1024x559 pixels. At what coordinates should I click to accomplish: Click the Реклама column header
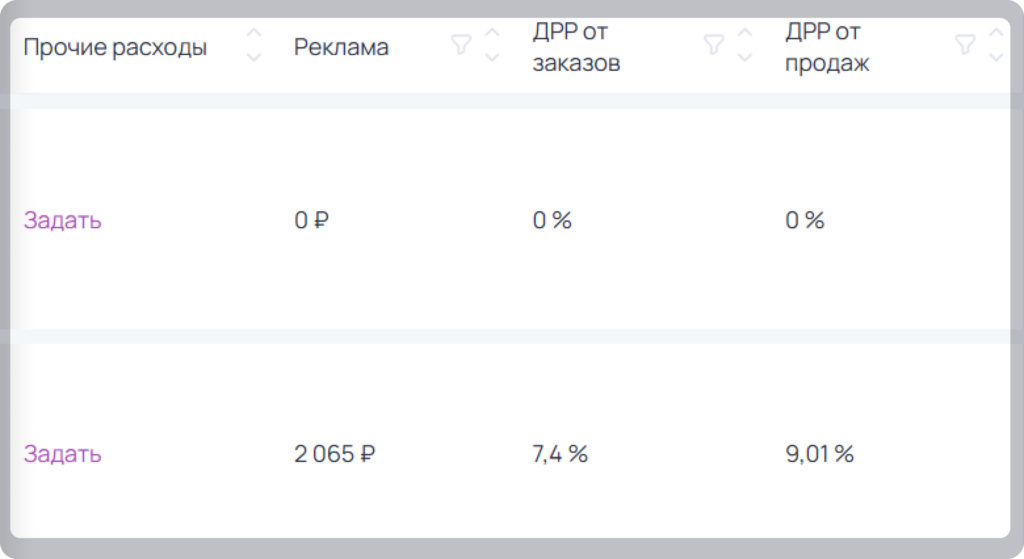pyautogui.click(x=342, y=47)
